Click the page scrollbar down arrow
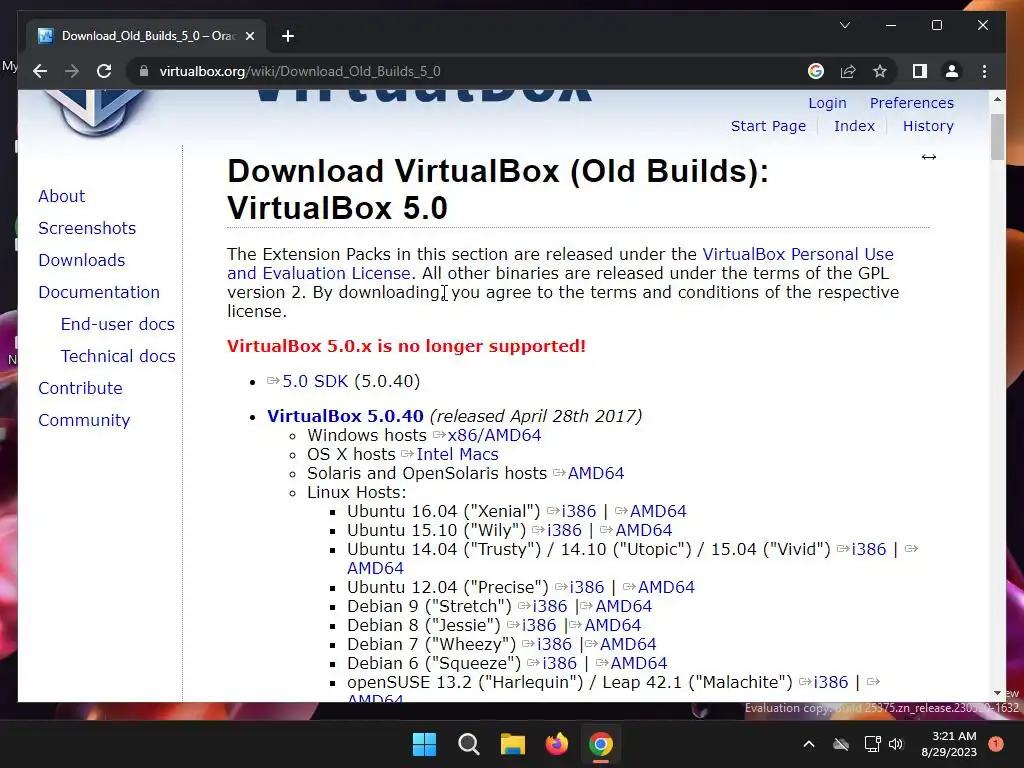 click(x=997, y=693)
